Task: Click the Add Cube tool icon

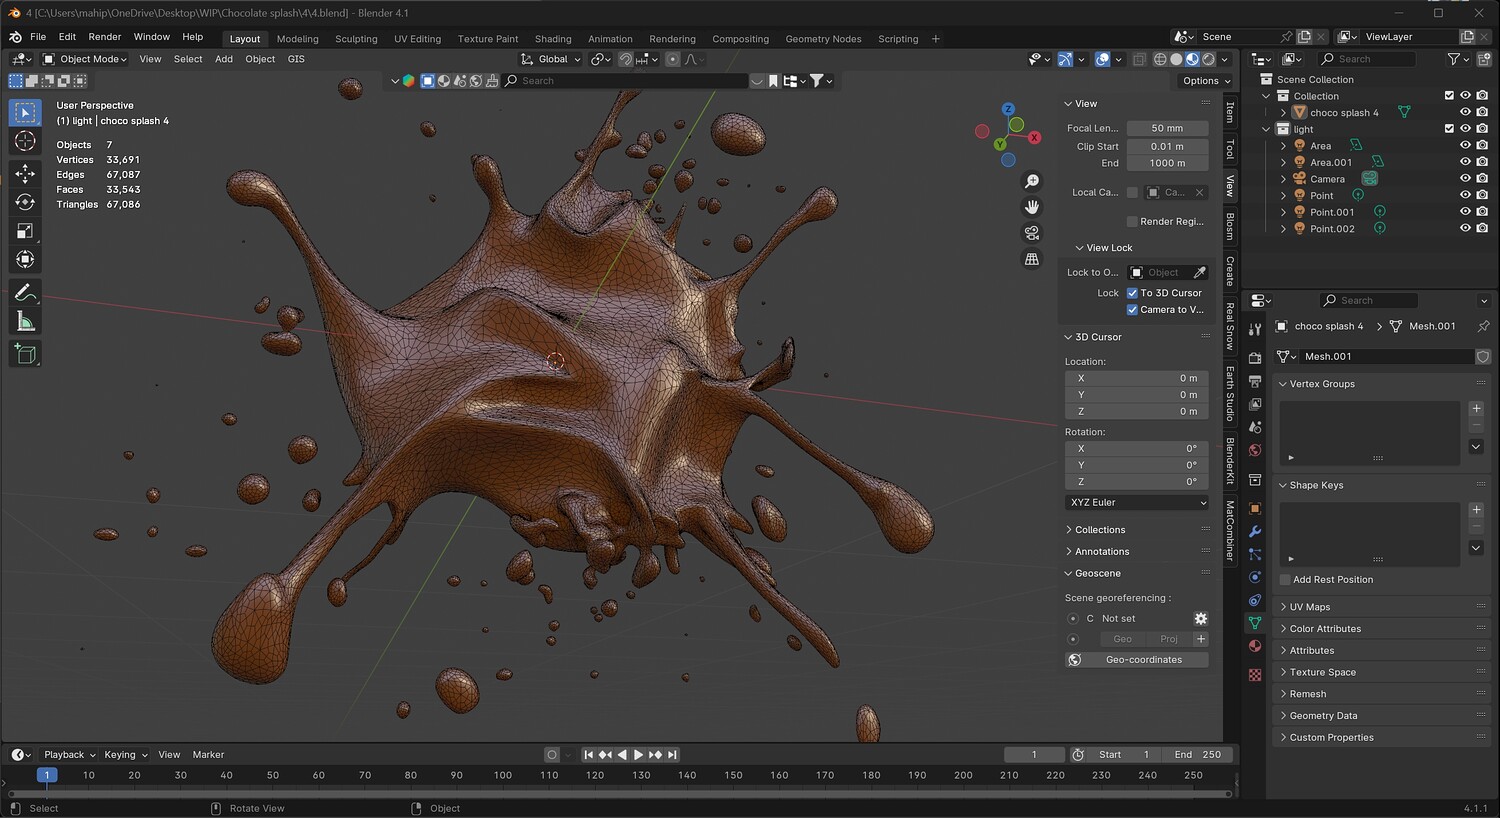Action: pyautogui.click(x=25, y=353)
